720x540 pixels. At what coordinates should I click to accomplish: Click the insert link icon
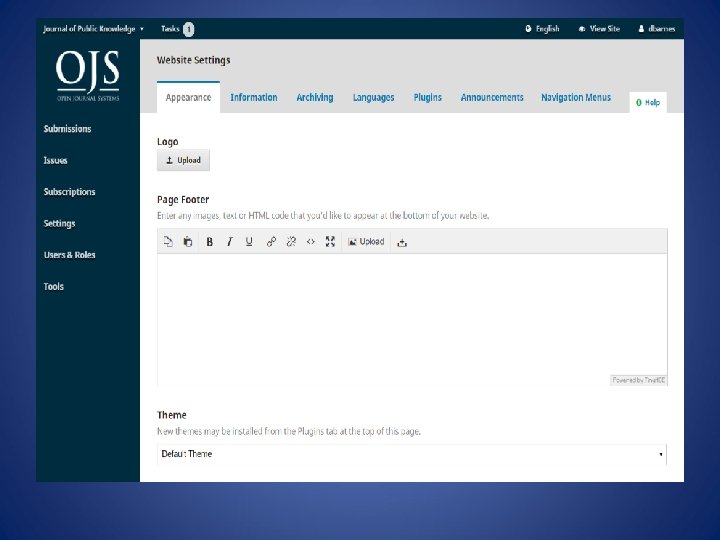pos(271,242)
